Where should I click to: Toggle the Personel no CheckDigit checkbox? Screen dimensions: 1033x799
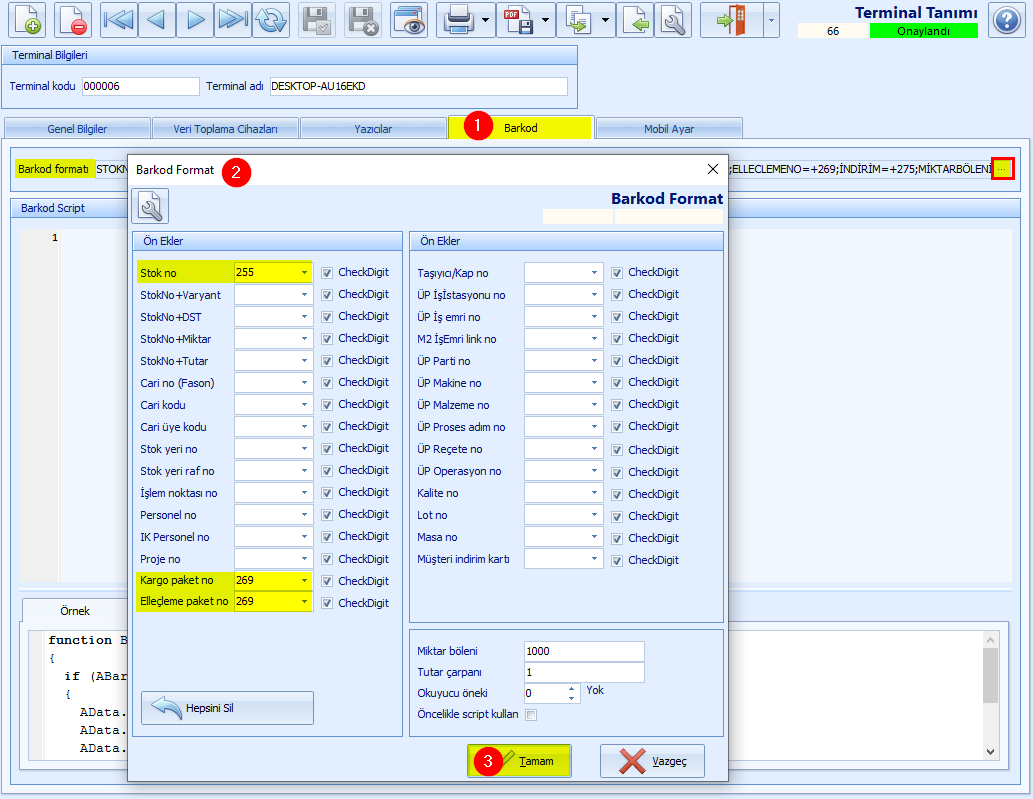coord(327,514)
